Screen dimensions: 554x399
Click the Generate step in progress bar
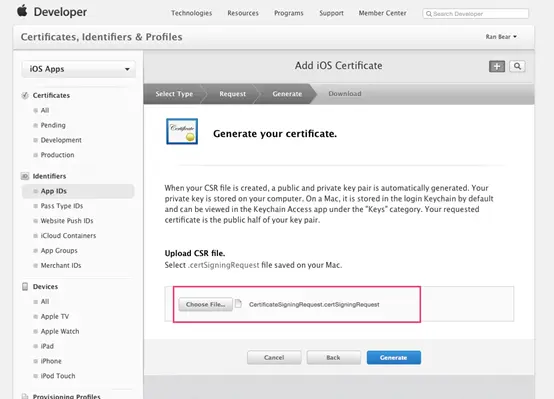click(x=287, y=94)
